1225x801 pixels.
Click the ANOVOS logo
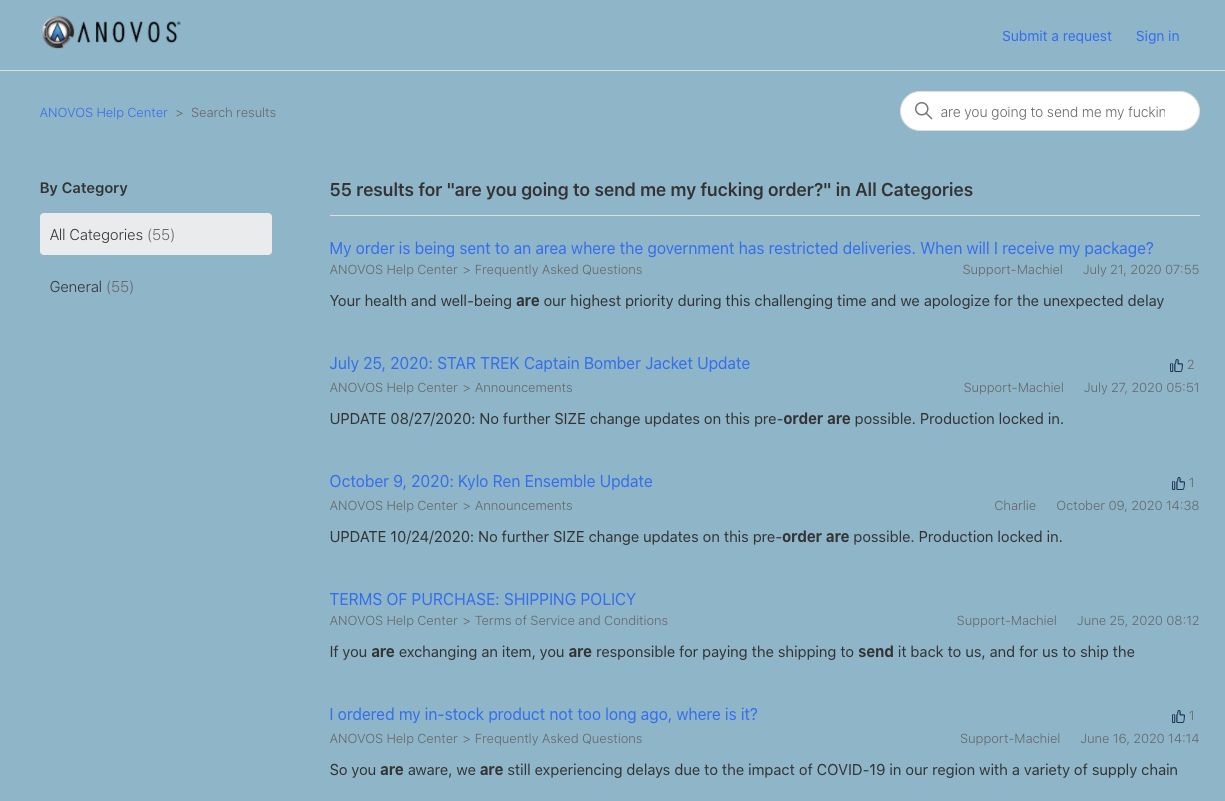tap(111, 33)
